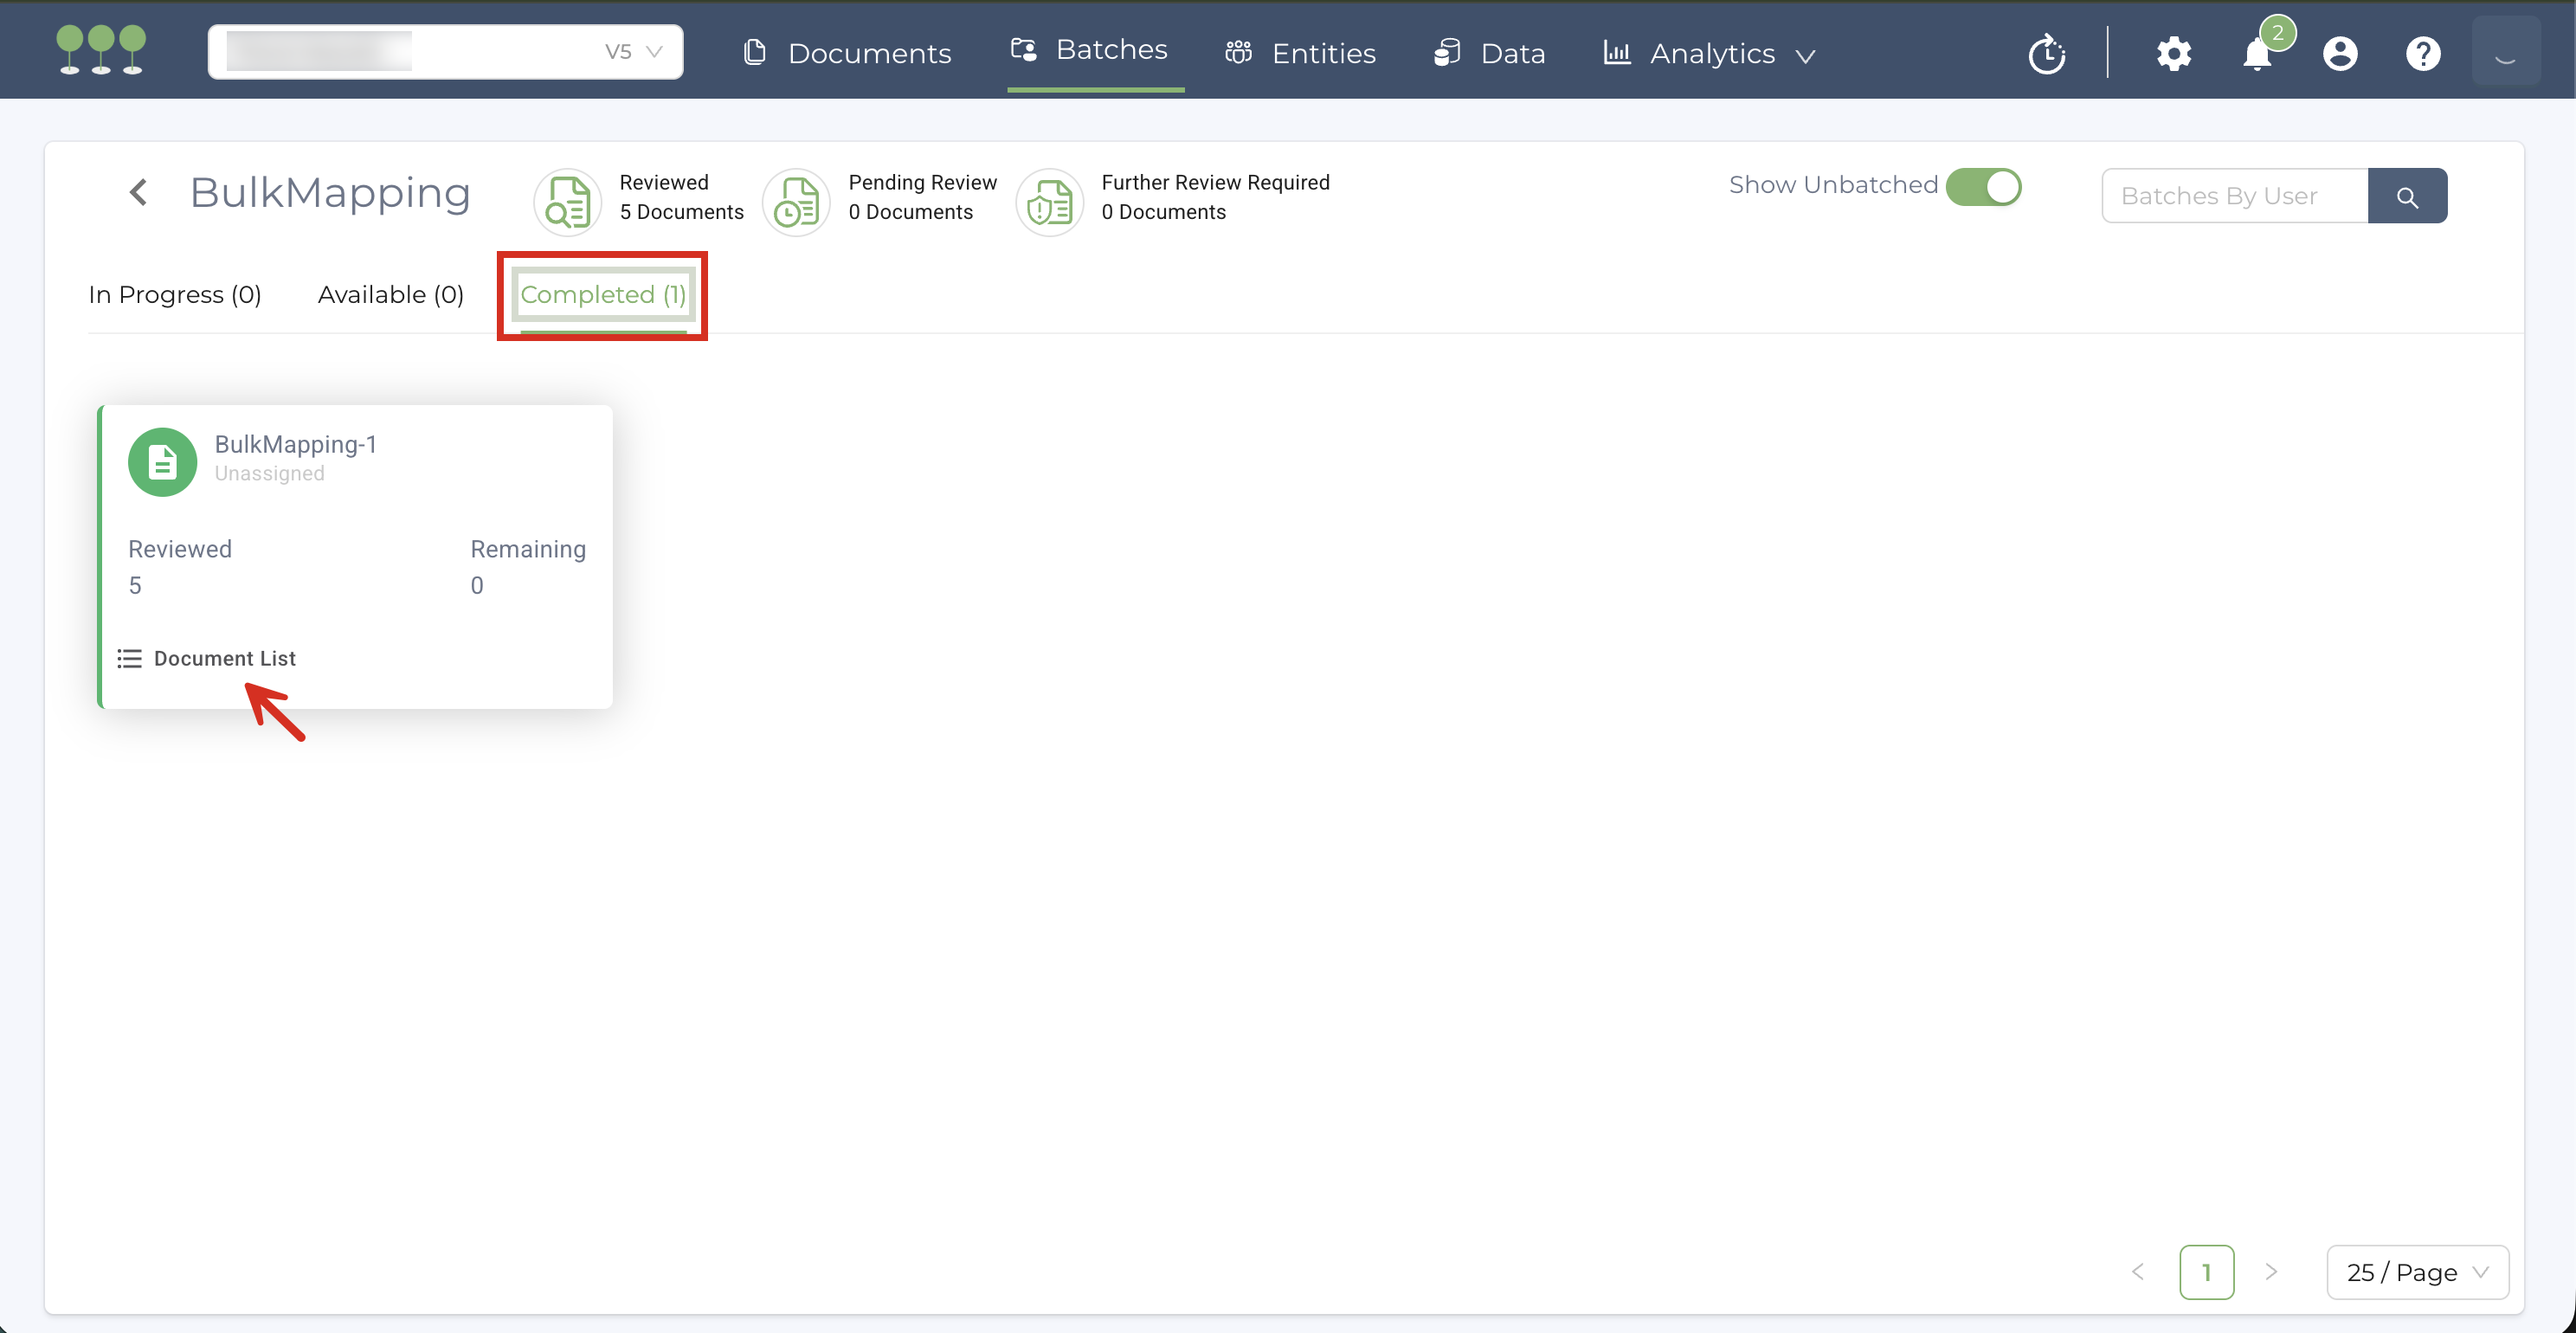
Task: Click the history clock icon
Action: click(x=2046, y=54)
